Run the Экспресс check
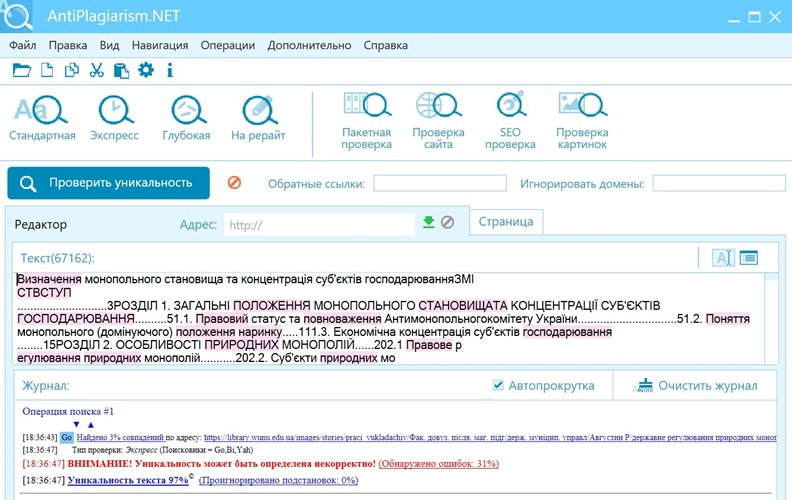The height and width of the screenshot is (500, 792). (114, 119)
